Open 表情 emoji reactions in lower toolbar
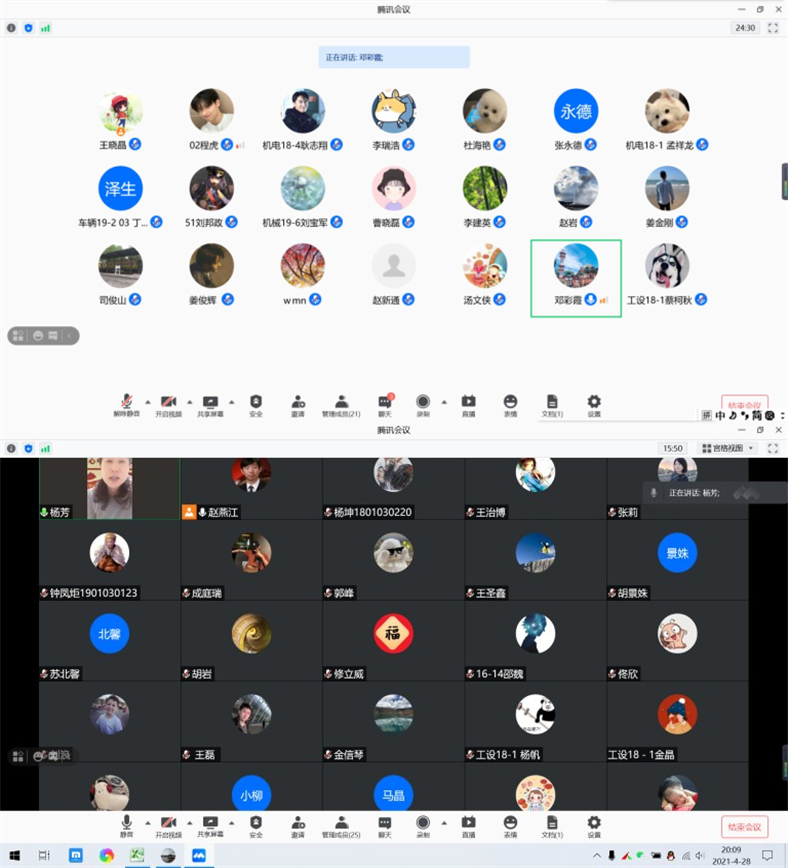Image resolution: width=788 pixels, height=868 pixels. [510, 824]
